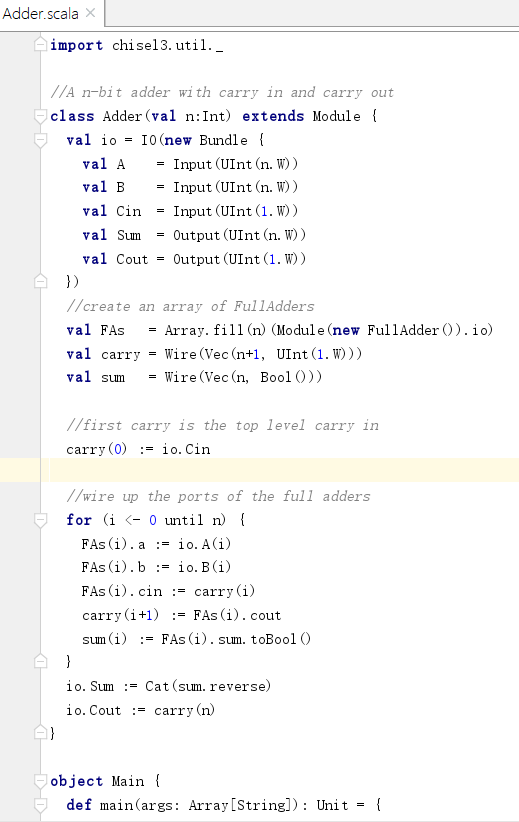Collapse the def main fold marker

(x=40, y=805)
